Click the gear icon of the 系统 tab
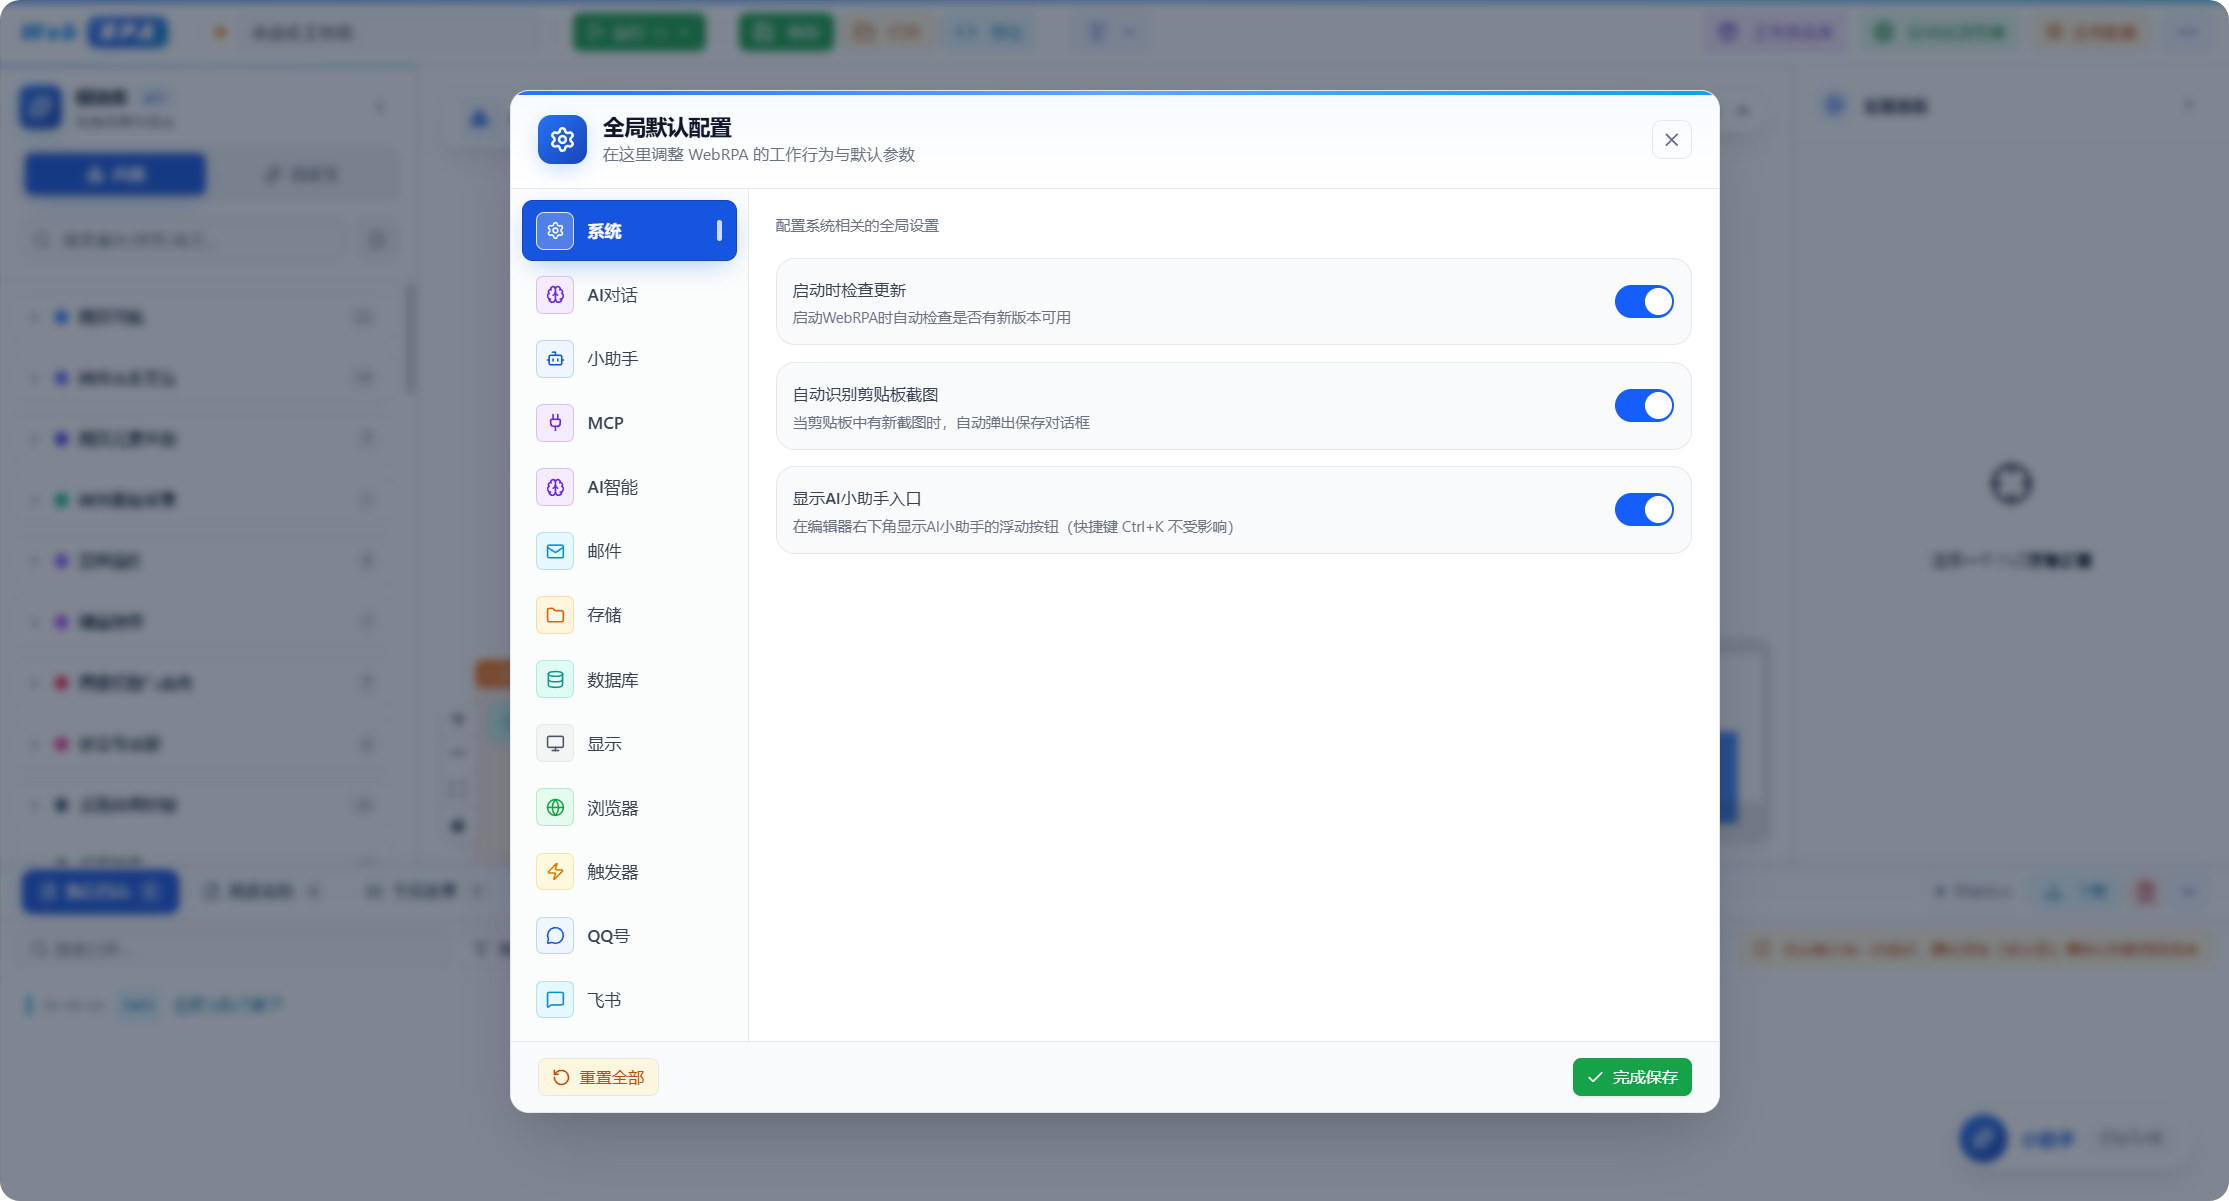Screen dimensions: 2229x1201 pyautogui.click(x=555, y=231)
